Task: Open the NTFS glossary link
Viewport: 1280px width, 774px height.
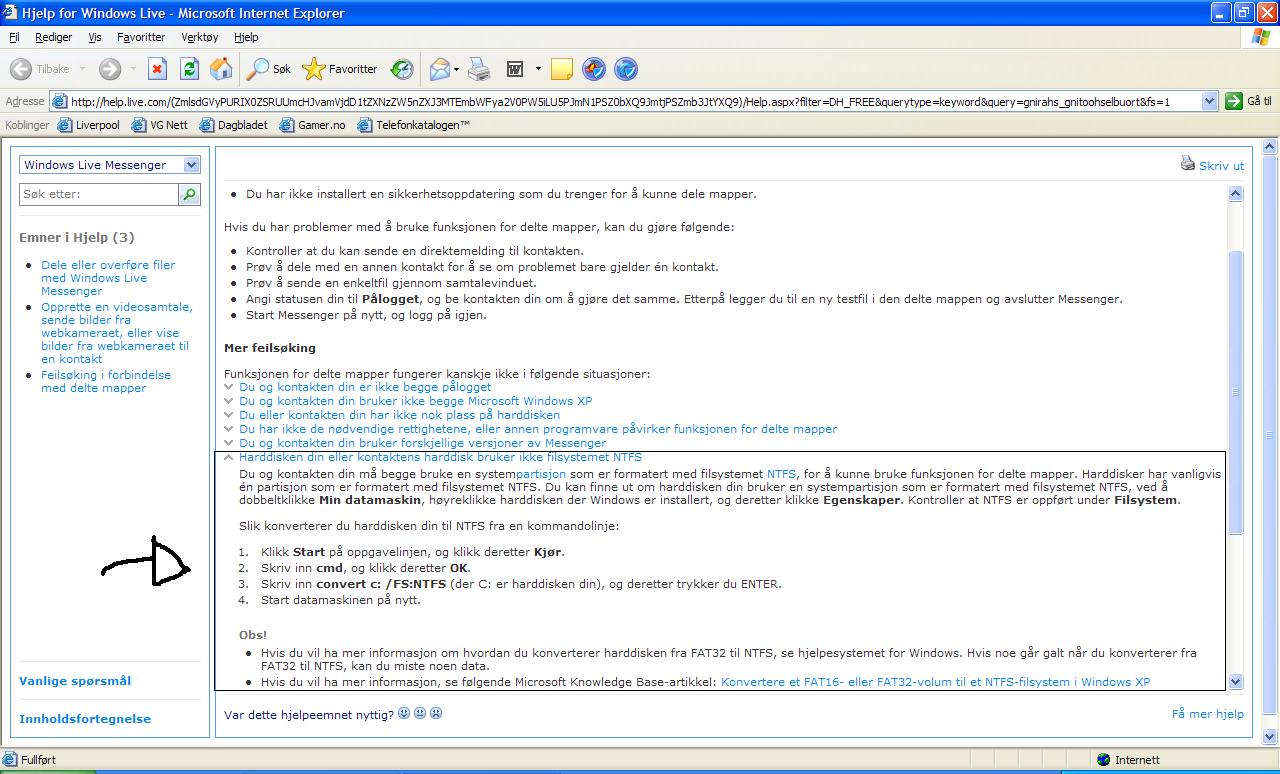Action: 781,474
